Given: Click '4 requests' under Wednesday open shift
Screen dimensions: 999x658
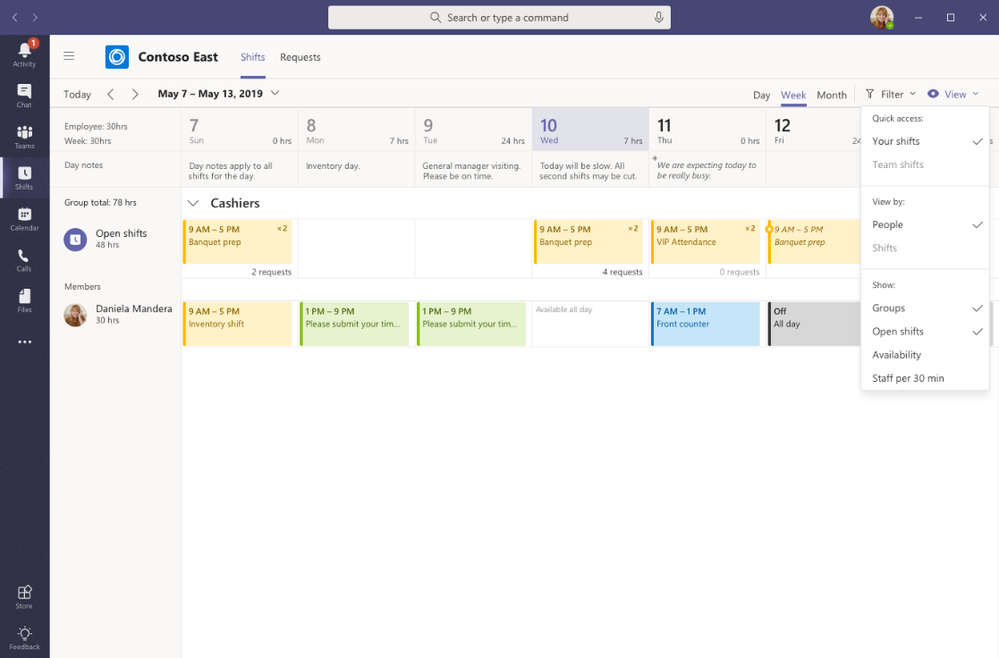Looking at the screenshot, I should 622,271.
